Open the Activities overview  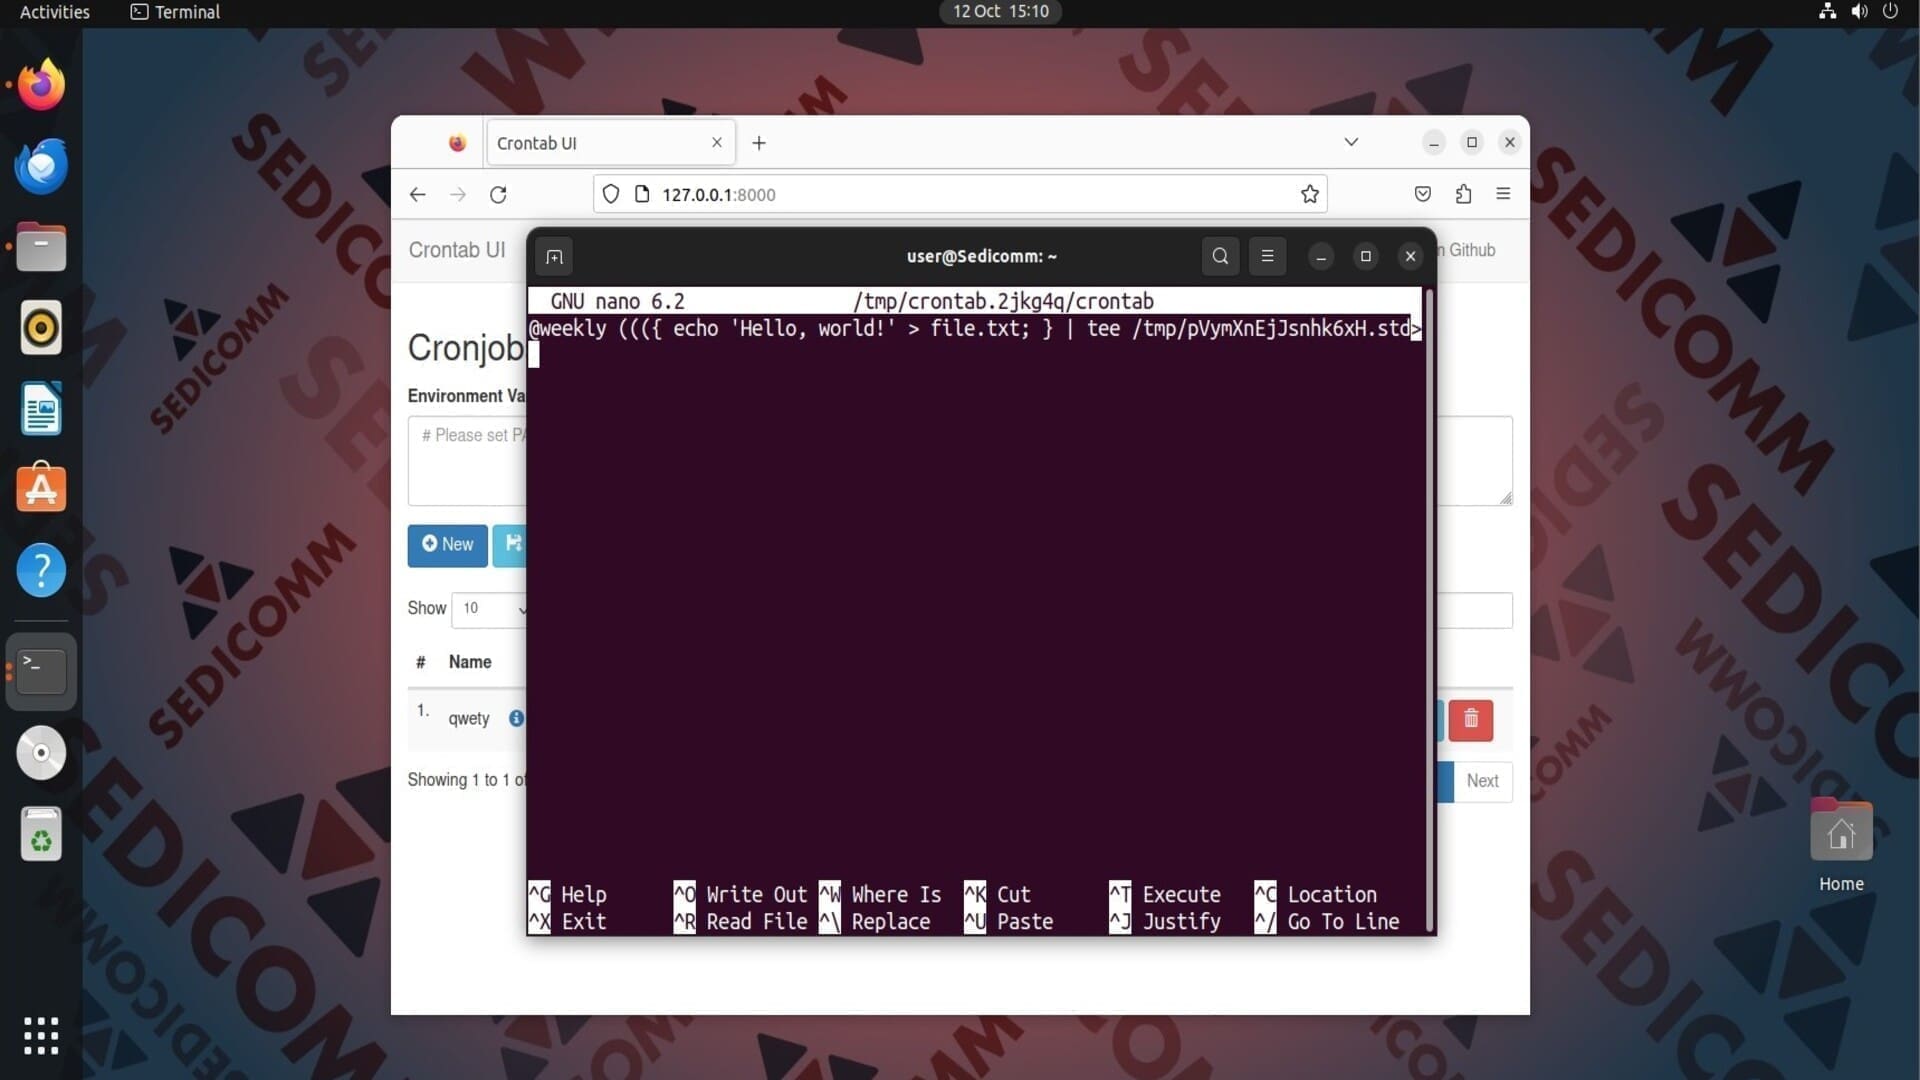[55, 12]
